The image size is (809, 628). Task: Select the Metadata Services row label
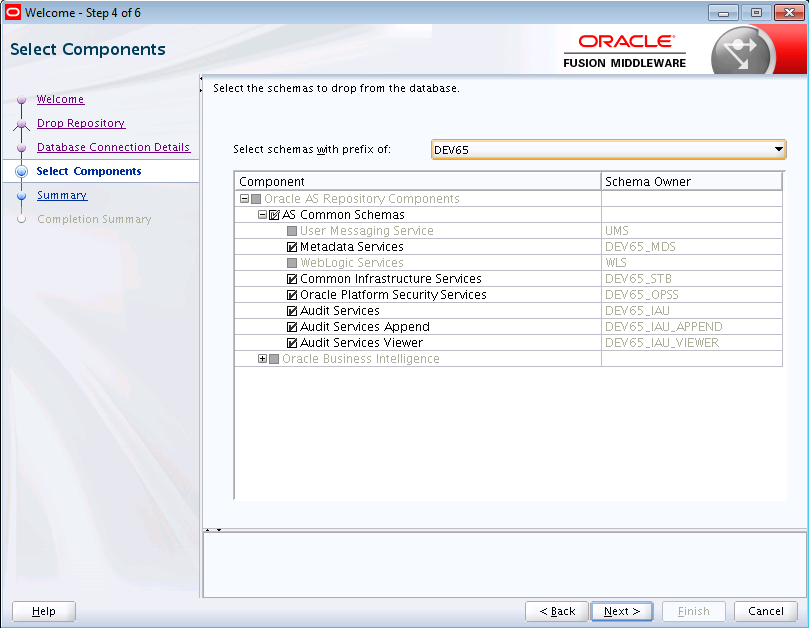352,247
